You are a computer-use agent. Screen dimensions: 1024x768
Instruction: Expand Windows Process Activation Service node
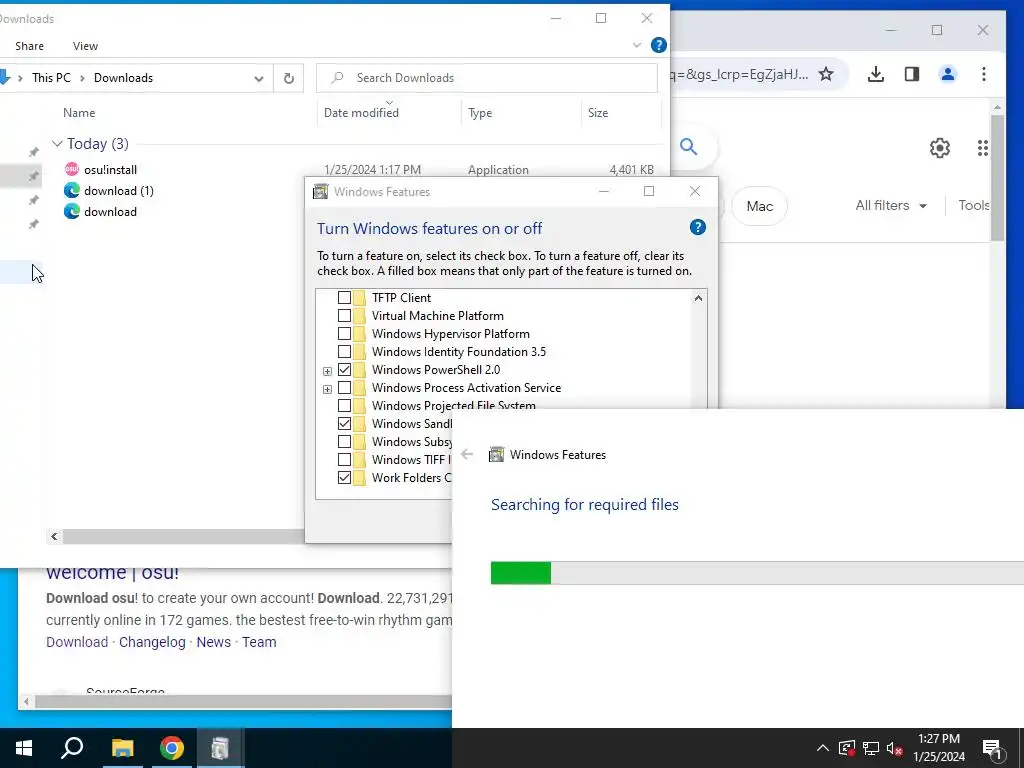click(327, 389)
